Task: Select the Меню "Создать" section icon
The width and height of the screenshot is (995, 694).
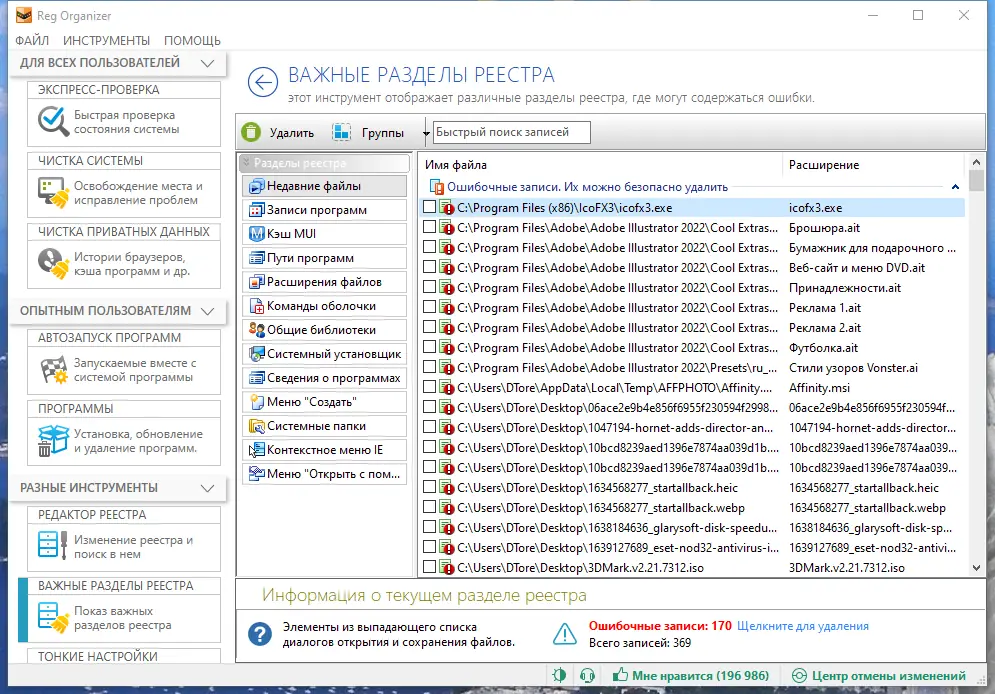Action: [x=256, y=402]
